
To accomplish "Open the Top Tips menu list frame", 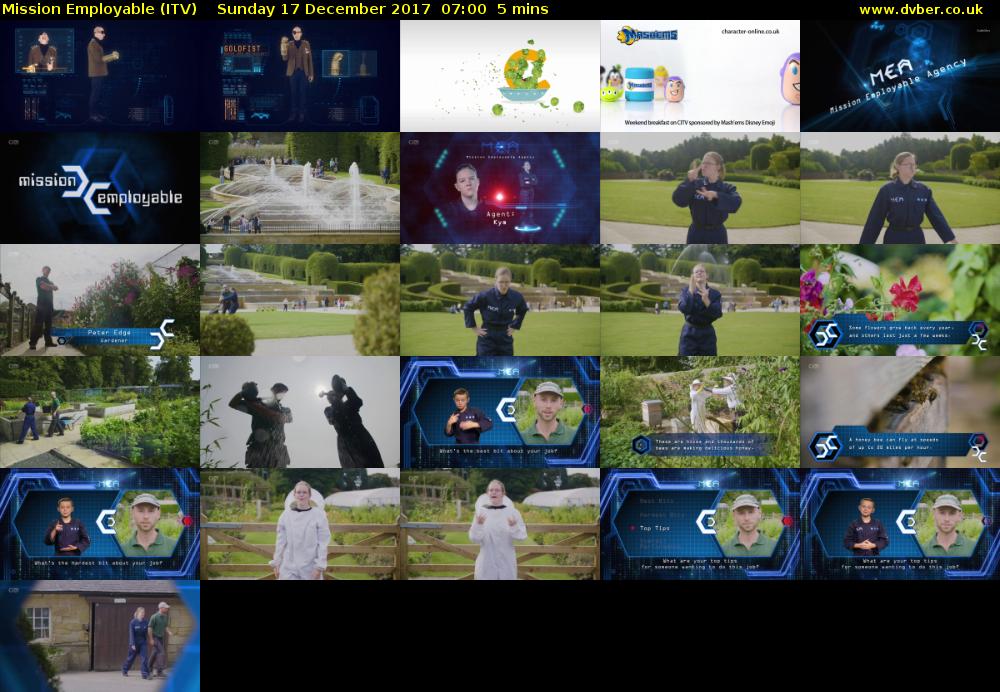I will click(x=700, y=524).
